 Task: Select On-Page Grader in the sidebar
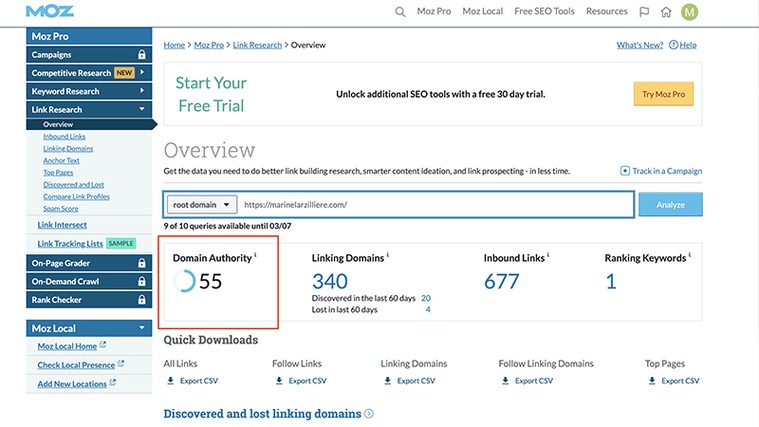pos(89,263)
